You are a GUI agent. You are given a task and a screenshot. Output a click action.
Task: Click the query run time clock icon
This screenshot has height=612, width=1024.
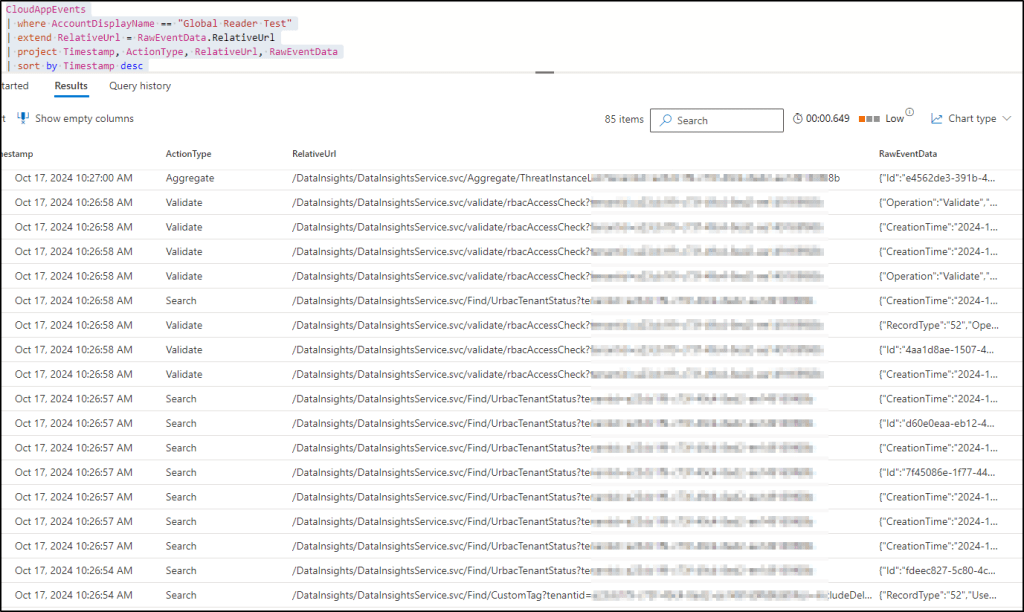(x=797, y=119)
